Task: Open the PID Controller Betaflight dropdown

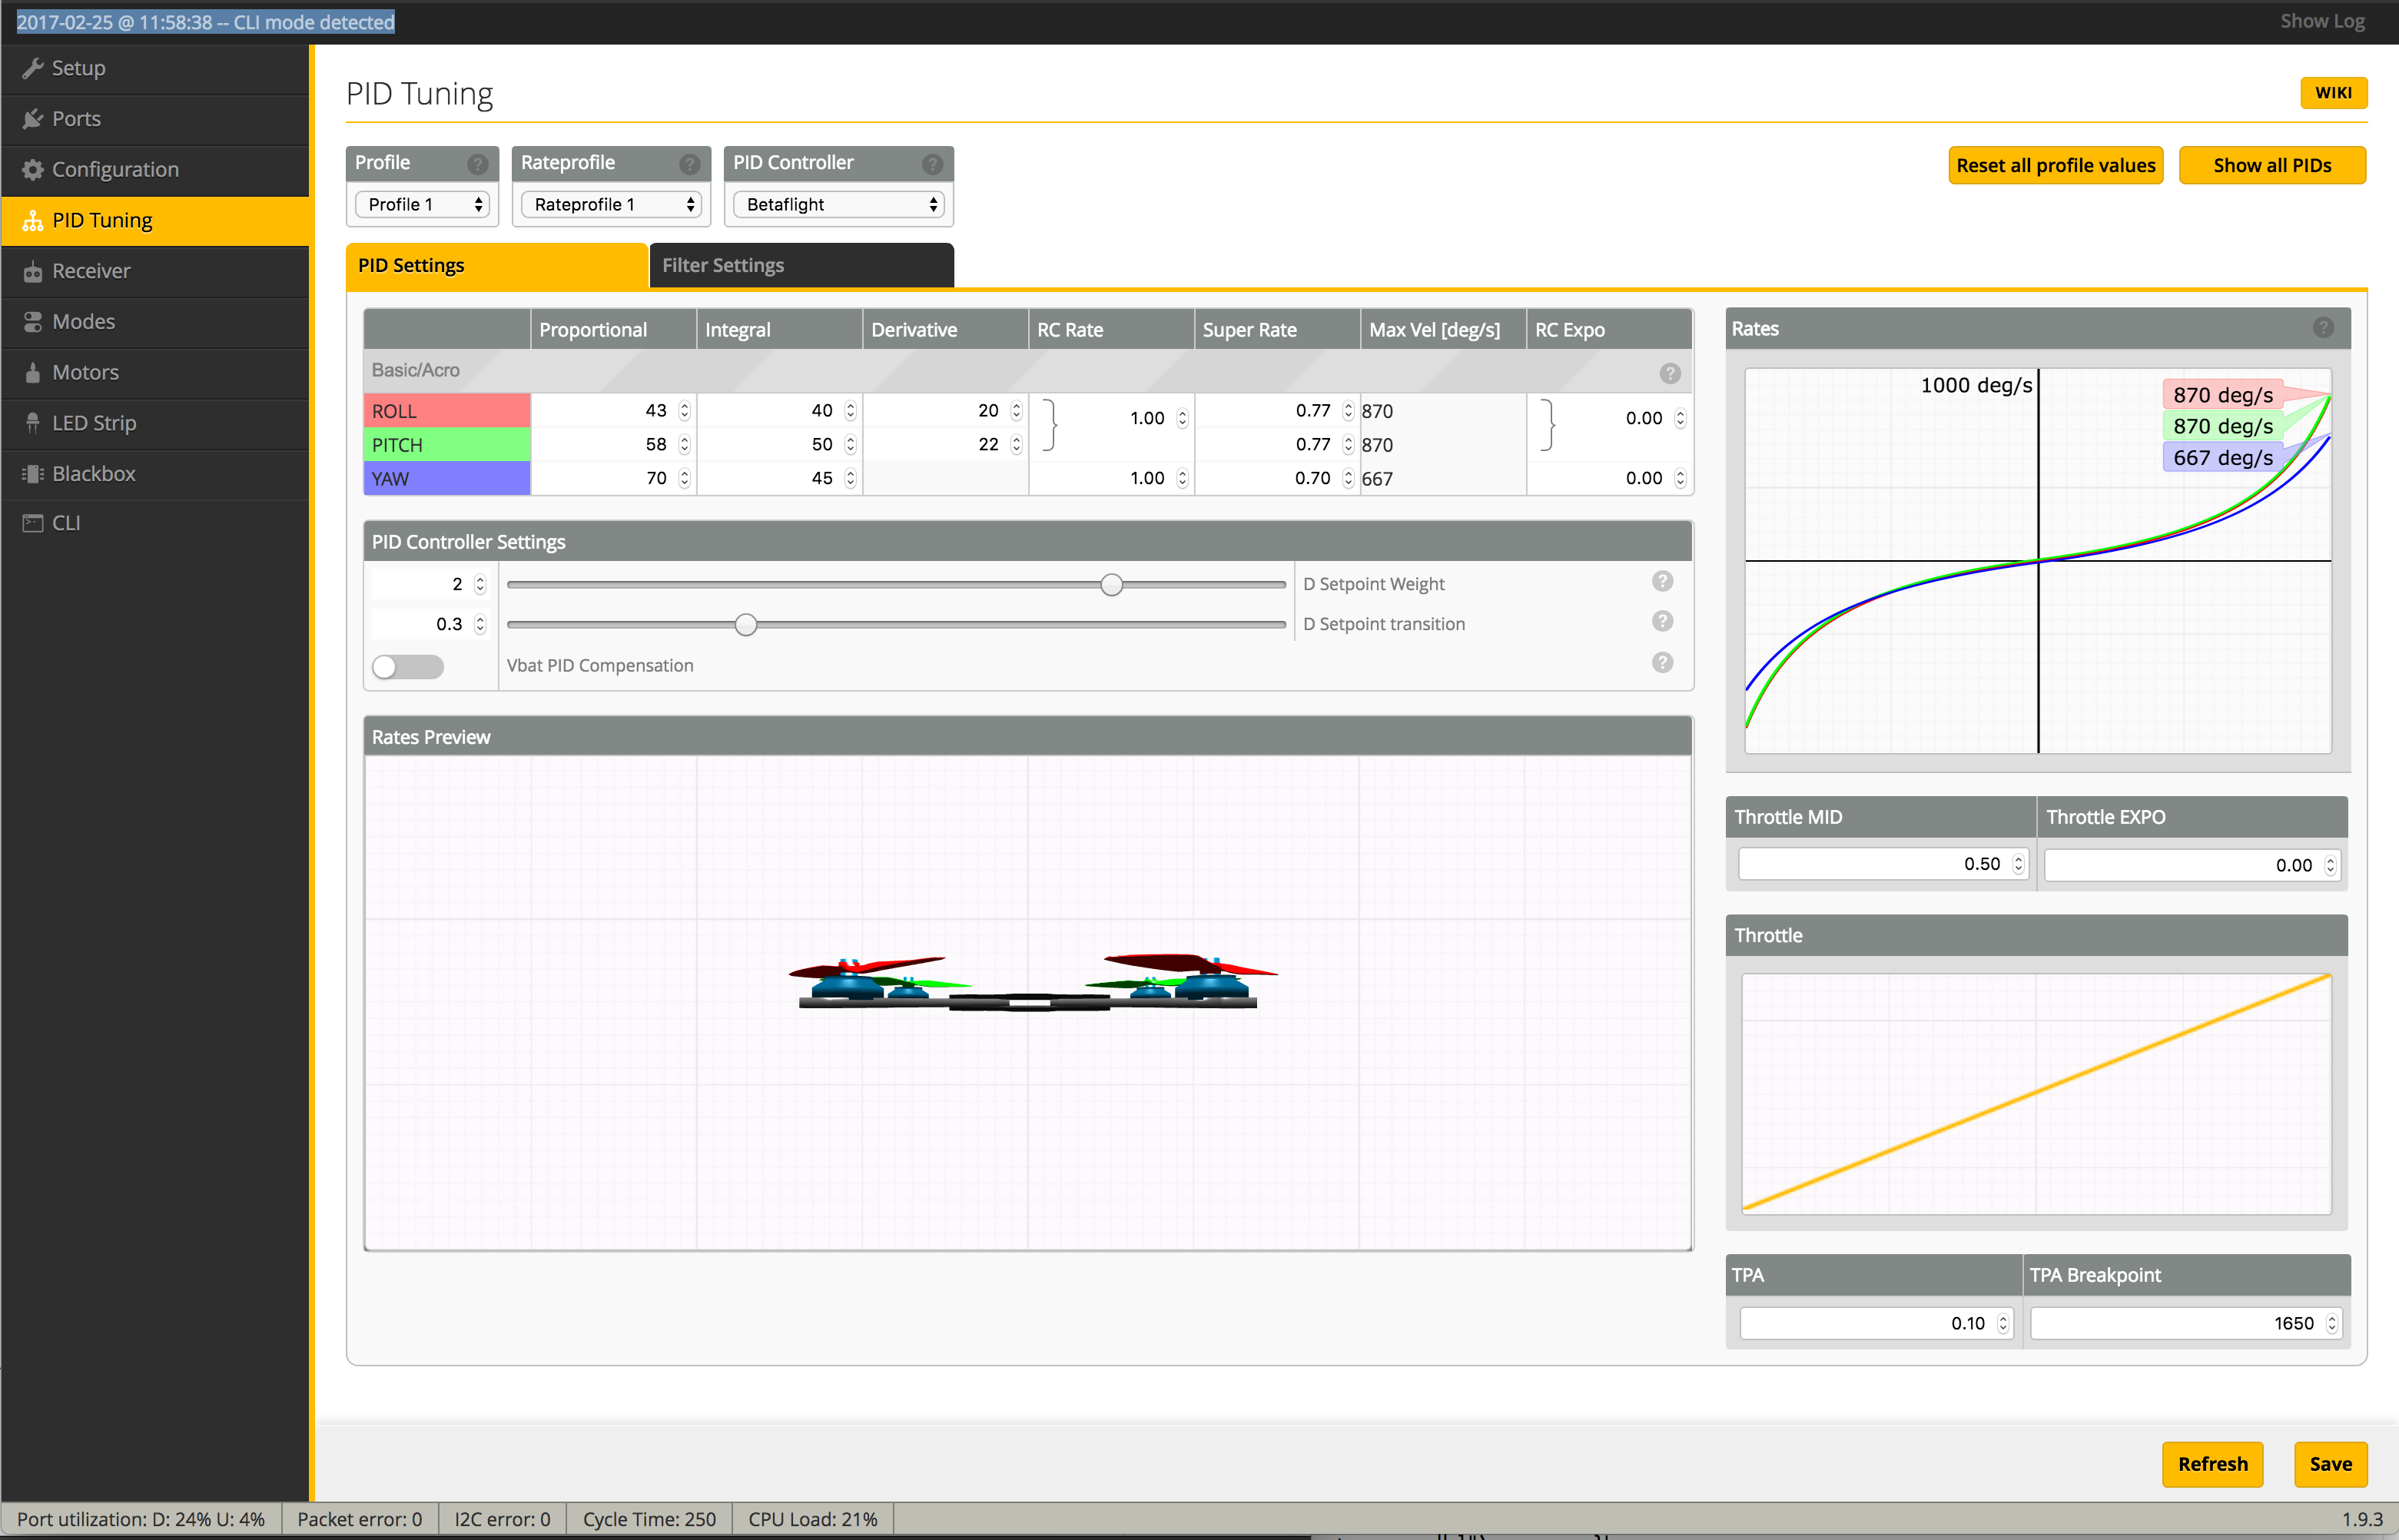Action: [838, 205]
